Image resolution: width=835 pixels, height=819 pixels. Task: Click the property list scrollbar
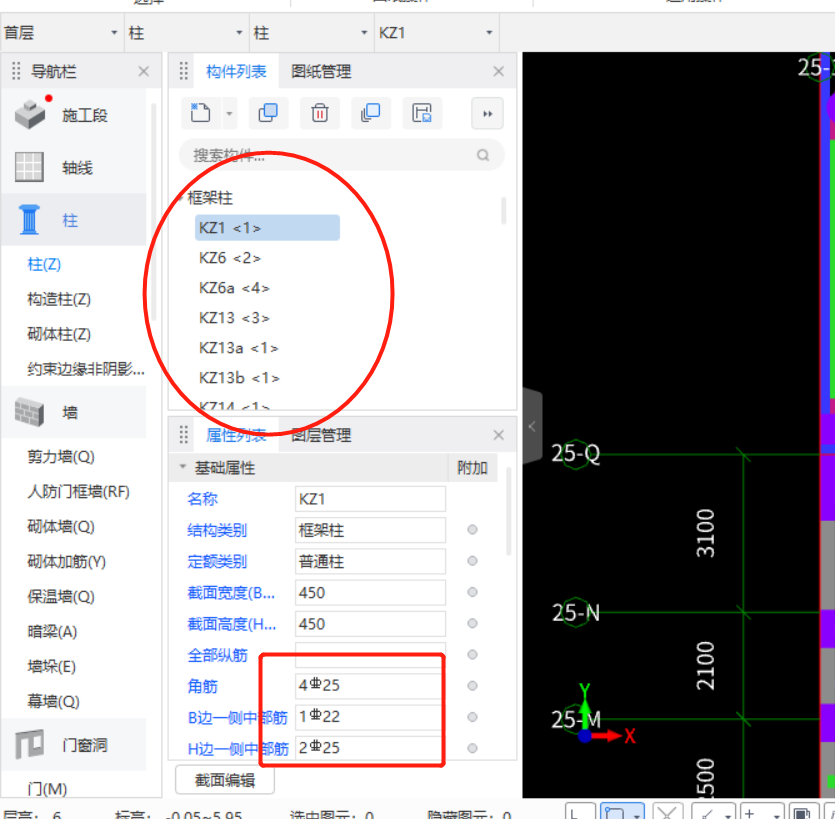(x=508, y=511)
